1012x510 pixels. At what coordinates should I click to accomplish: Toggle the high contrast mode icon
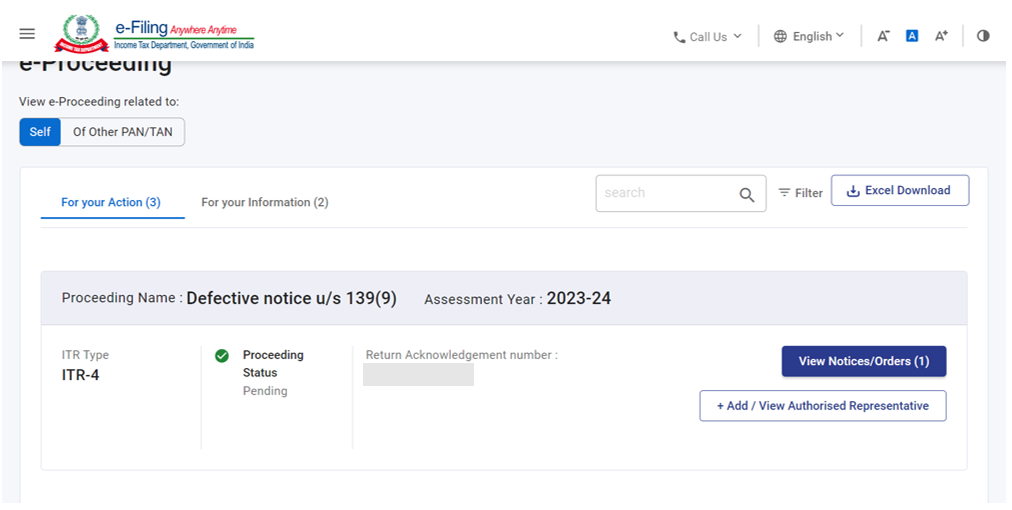[x=983, y=36]
